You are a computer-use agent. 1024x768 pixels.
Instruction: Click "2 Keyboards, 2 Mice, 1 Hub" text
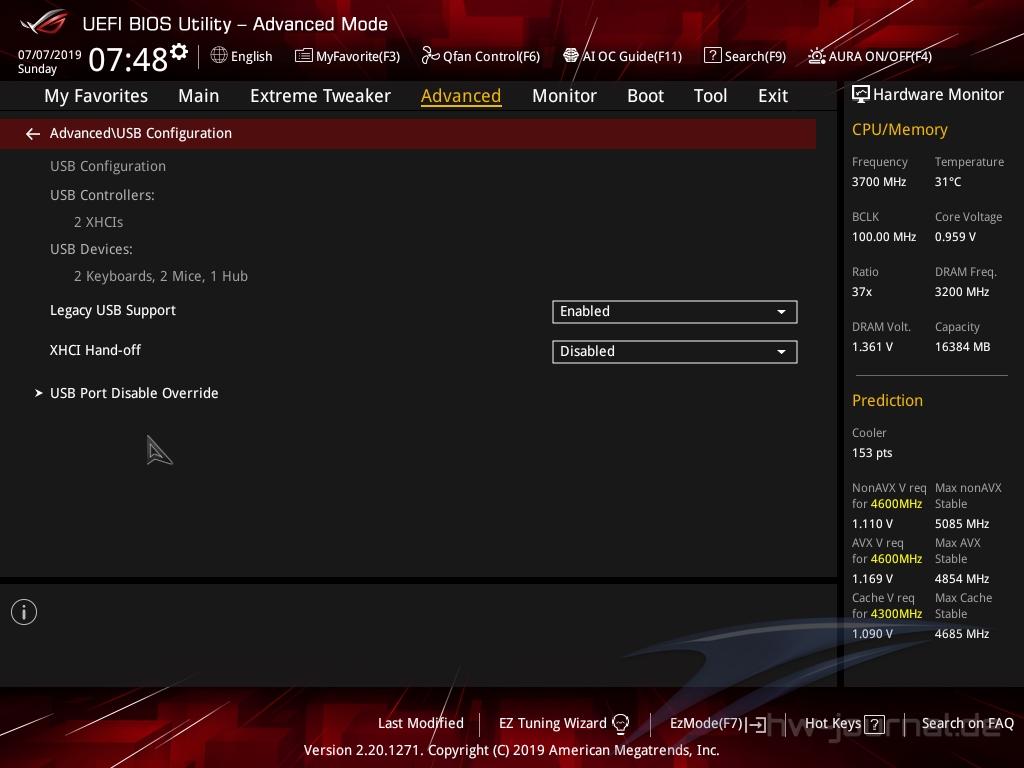(161, 276)
